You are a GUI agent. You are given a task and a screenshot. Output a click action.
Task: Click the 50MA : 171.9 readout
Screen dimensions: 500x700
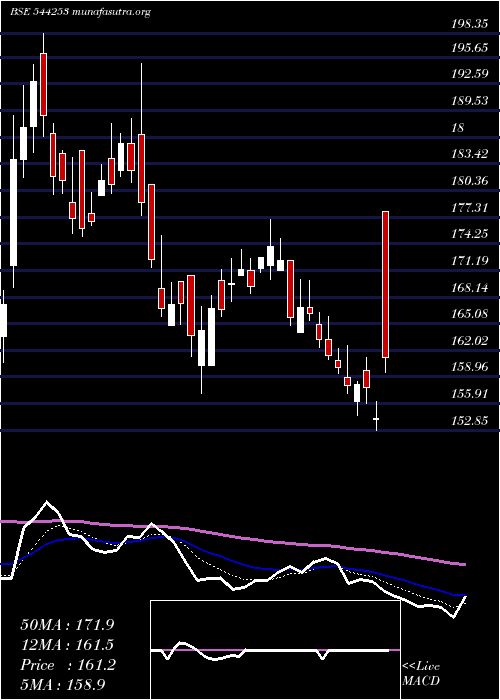(x=65, y=625)
